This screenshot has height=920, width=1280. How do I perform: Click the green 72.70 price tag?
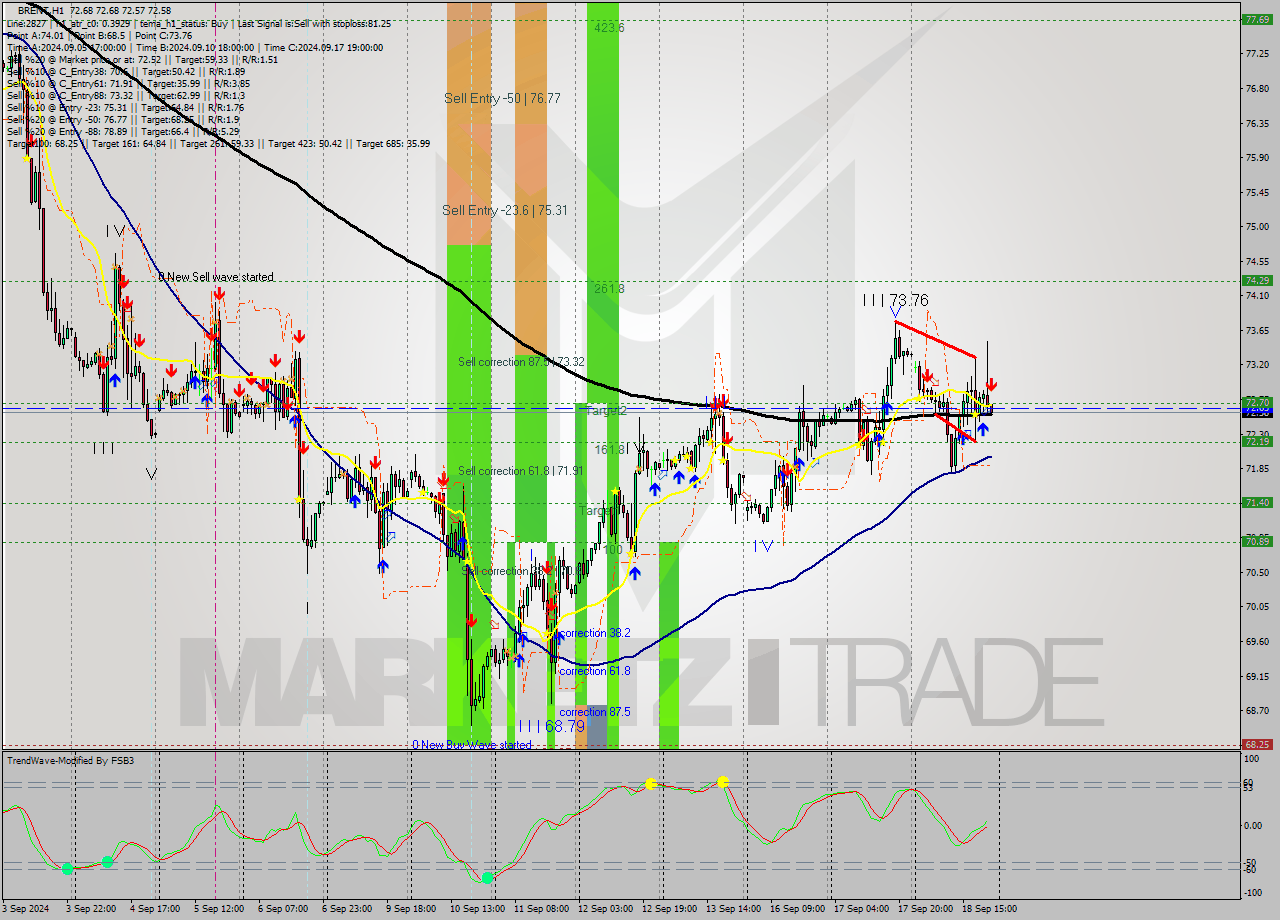click(x=1257, y=402)
